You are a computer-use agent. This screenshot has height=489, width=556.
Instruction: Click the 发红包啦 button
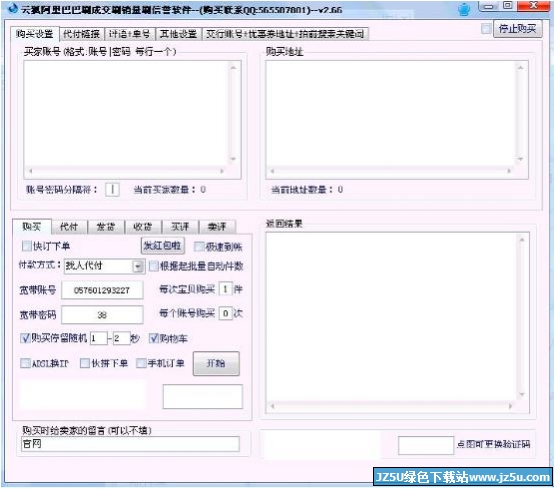click(x=163, y=245)
